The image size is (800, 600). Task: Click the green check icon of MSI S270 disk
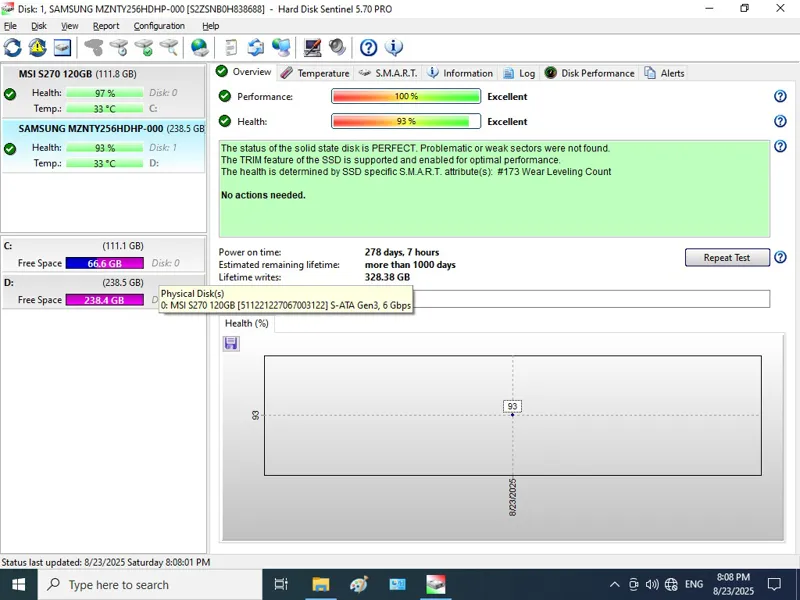pyautogui.click(x=10, y=94)
